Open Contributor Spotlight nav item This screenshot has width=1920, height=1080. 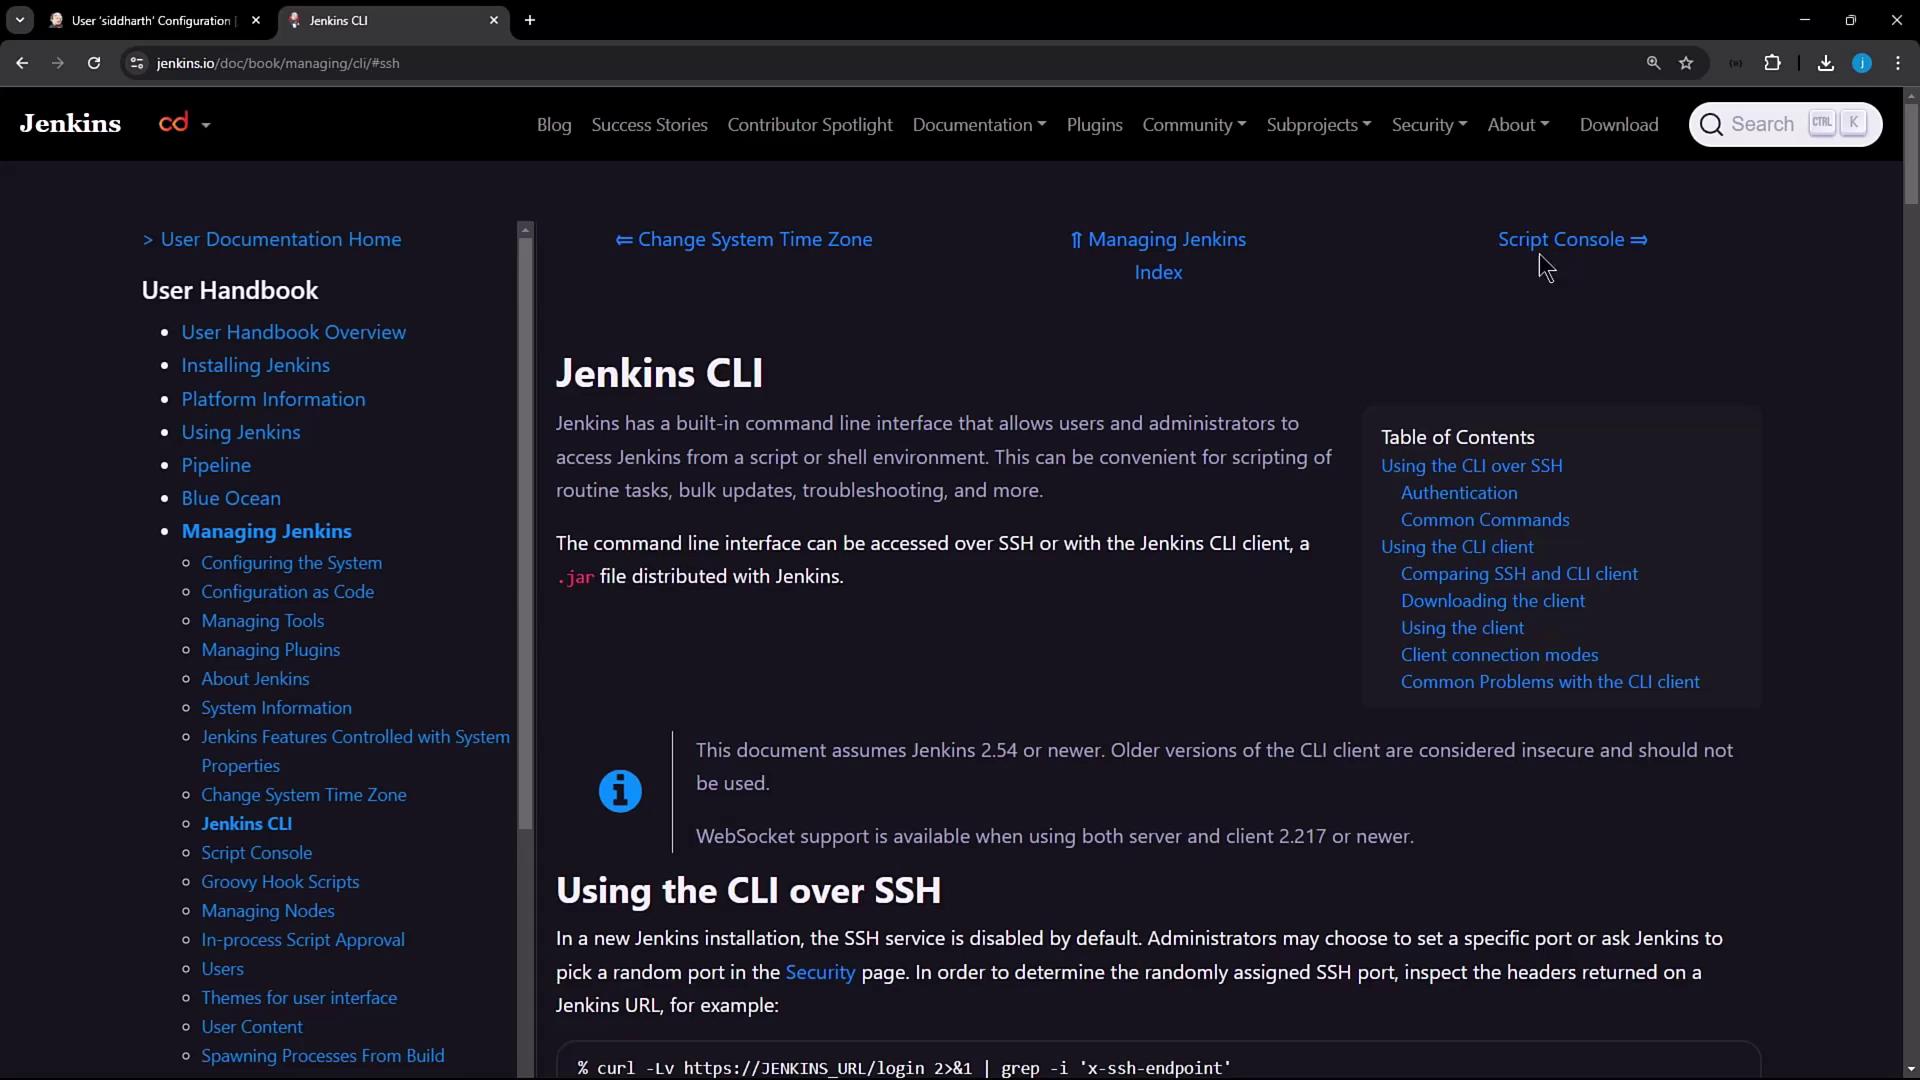[x=810, y=124]
